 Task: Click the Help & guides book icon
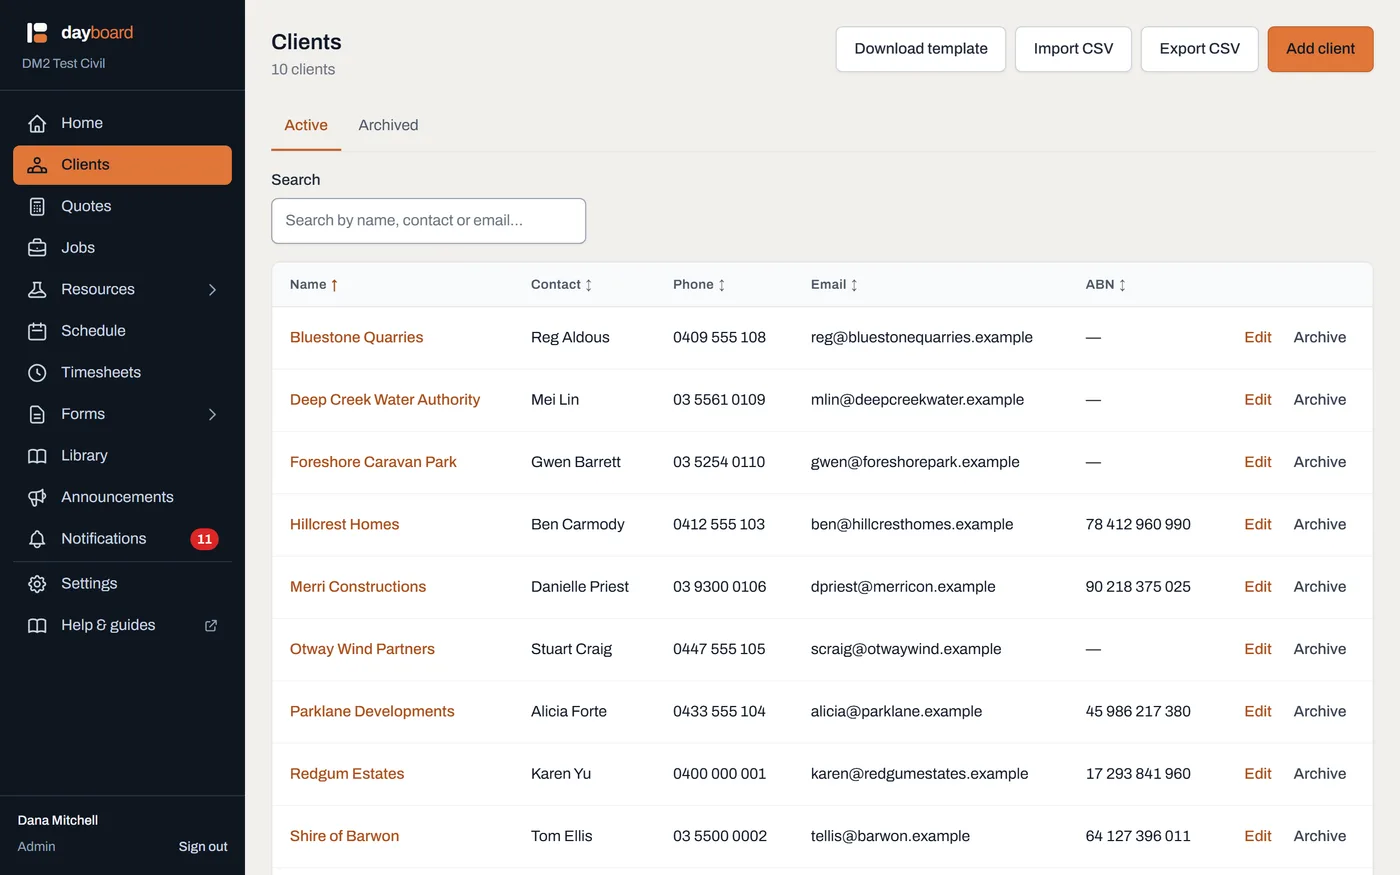coord(37,625)
